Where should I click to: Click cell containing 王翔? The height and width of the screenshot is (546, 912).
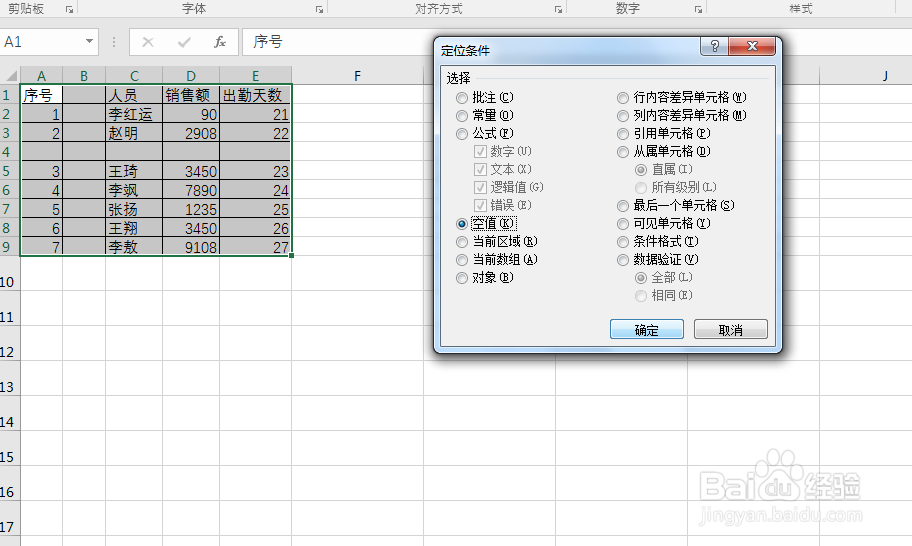134,228
